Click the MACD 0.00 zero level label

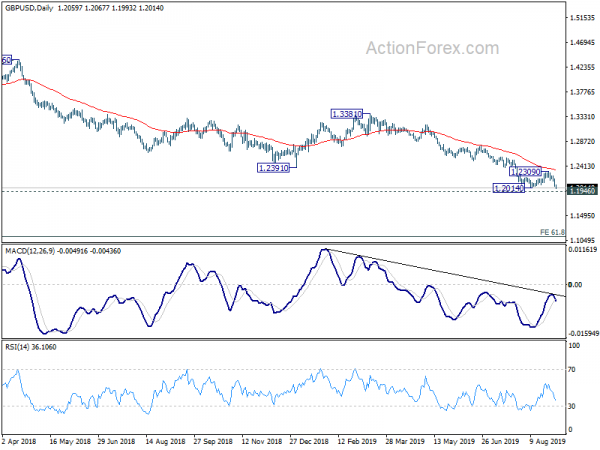(x=575, y=285)
